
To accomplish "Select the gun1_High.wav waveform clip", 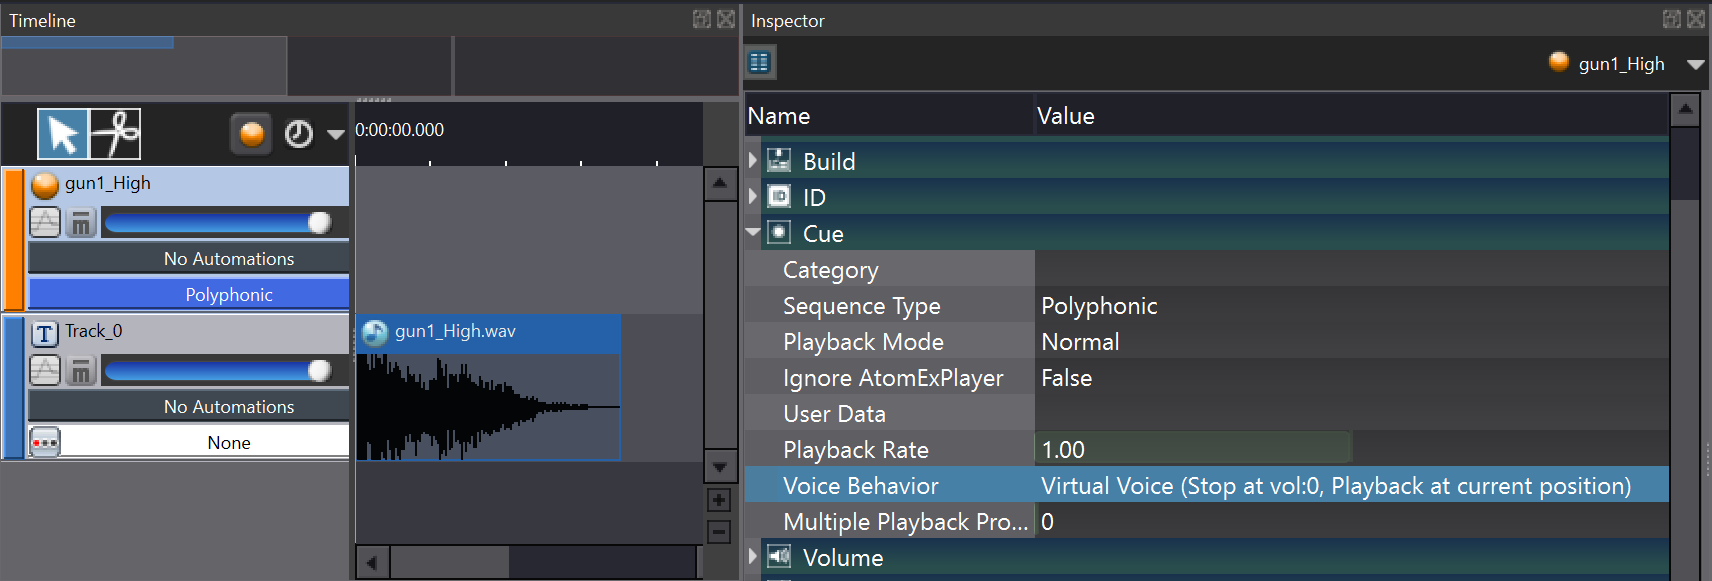I will pyautogui.click(x=489, y=387).
